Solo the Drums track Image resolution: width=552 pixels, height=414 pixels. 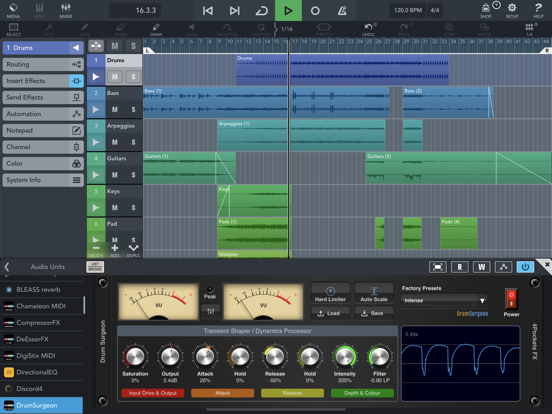[133, 76]
